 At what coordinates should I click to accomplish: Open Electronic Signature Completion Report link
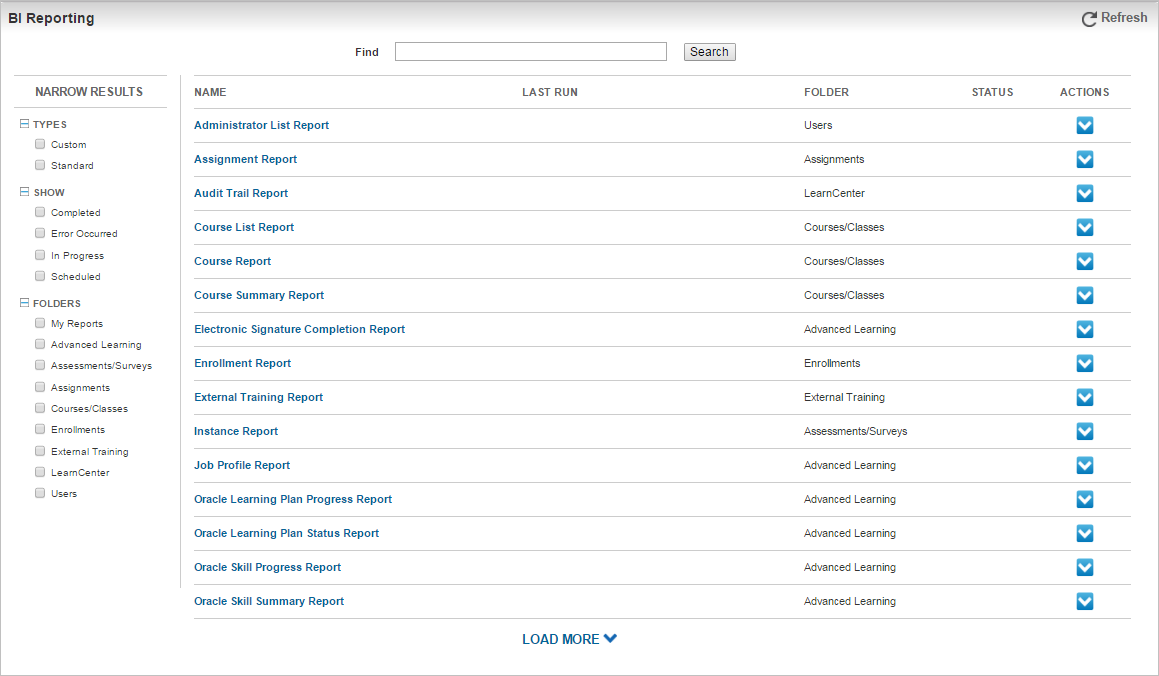point(299,330)
